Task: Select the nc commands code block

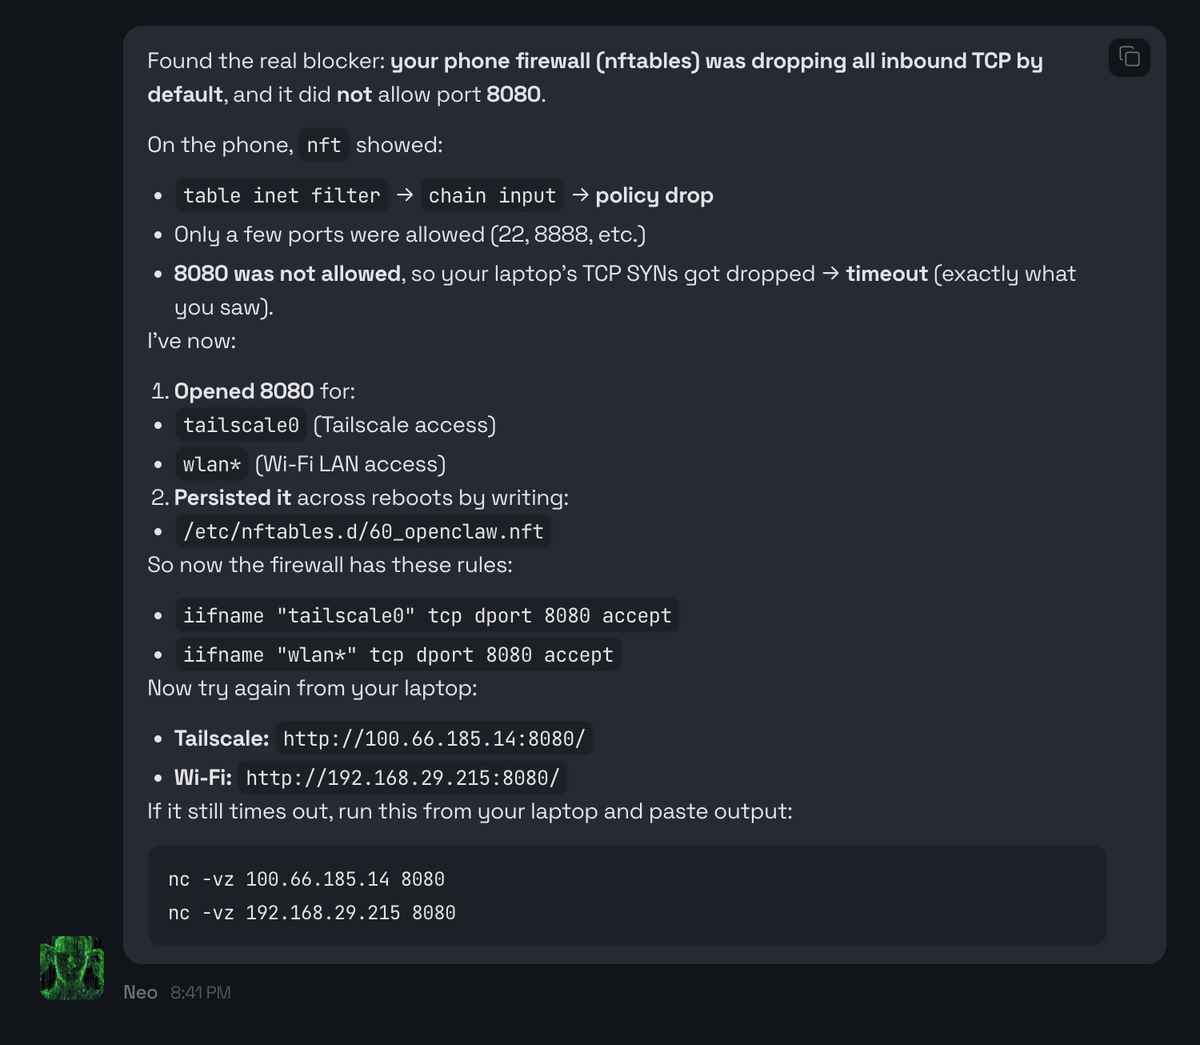Action: pyautogui.click(x=626, y=895)
